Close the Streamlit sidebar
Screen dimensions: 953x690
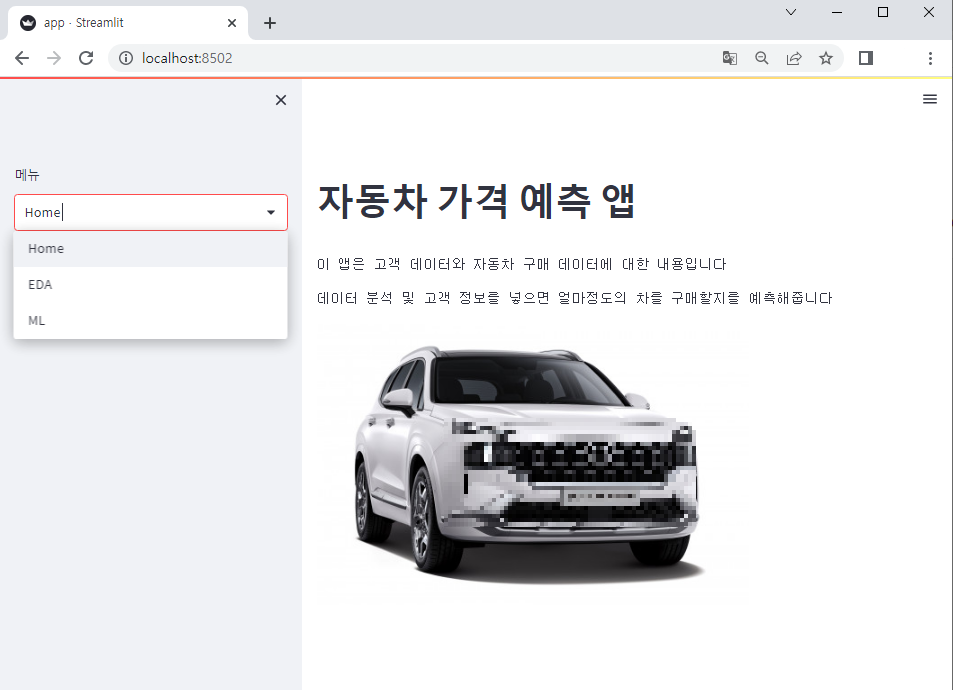(x=281, y=100)
